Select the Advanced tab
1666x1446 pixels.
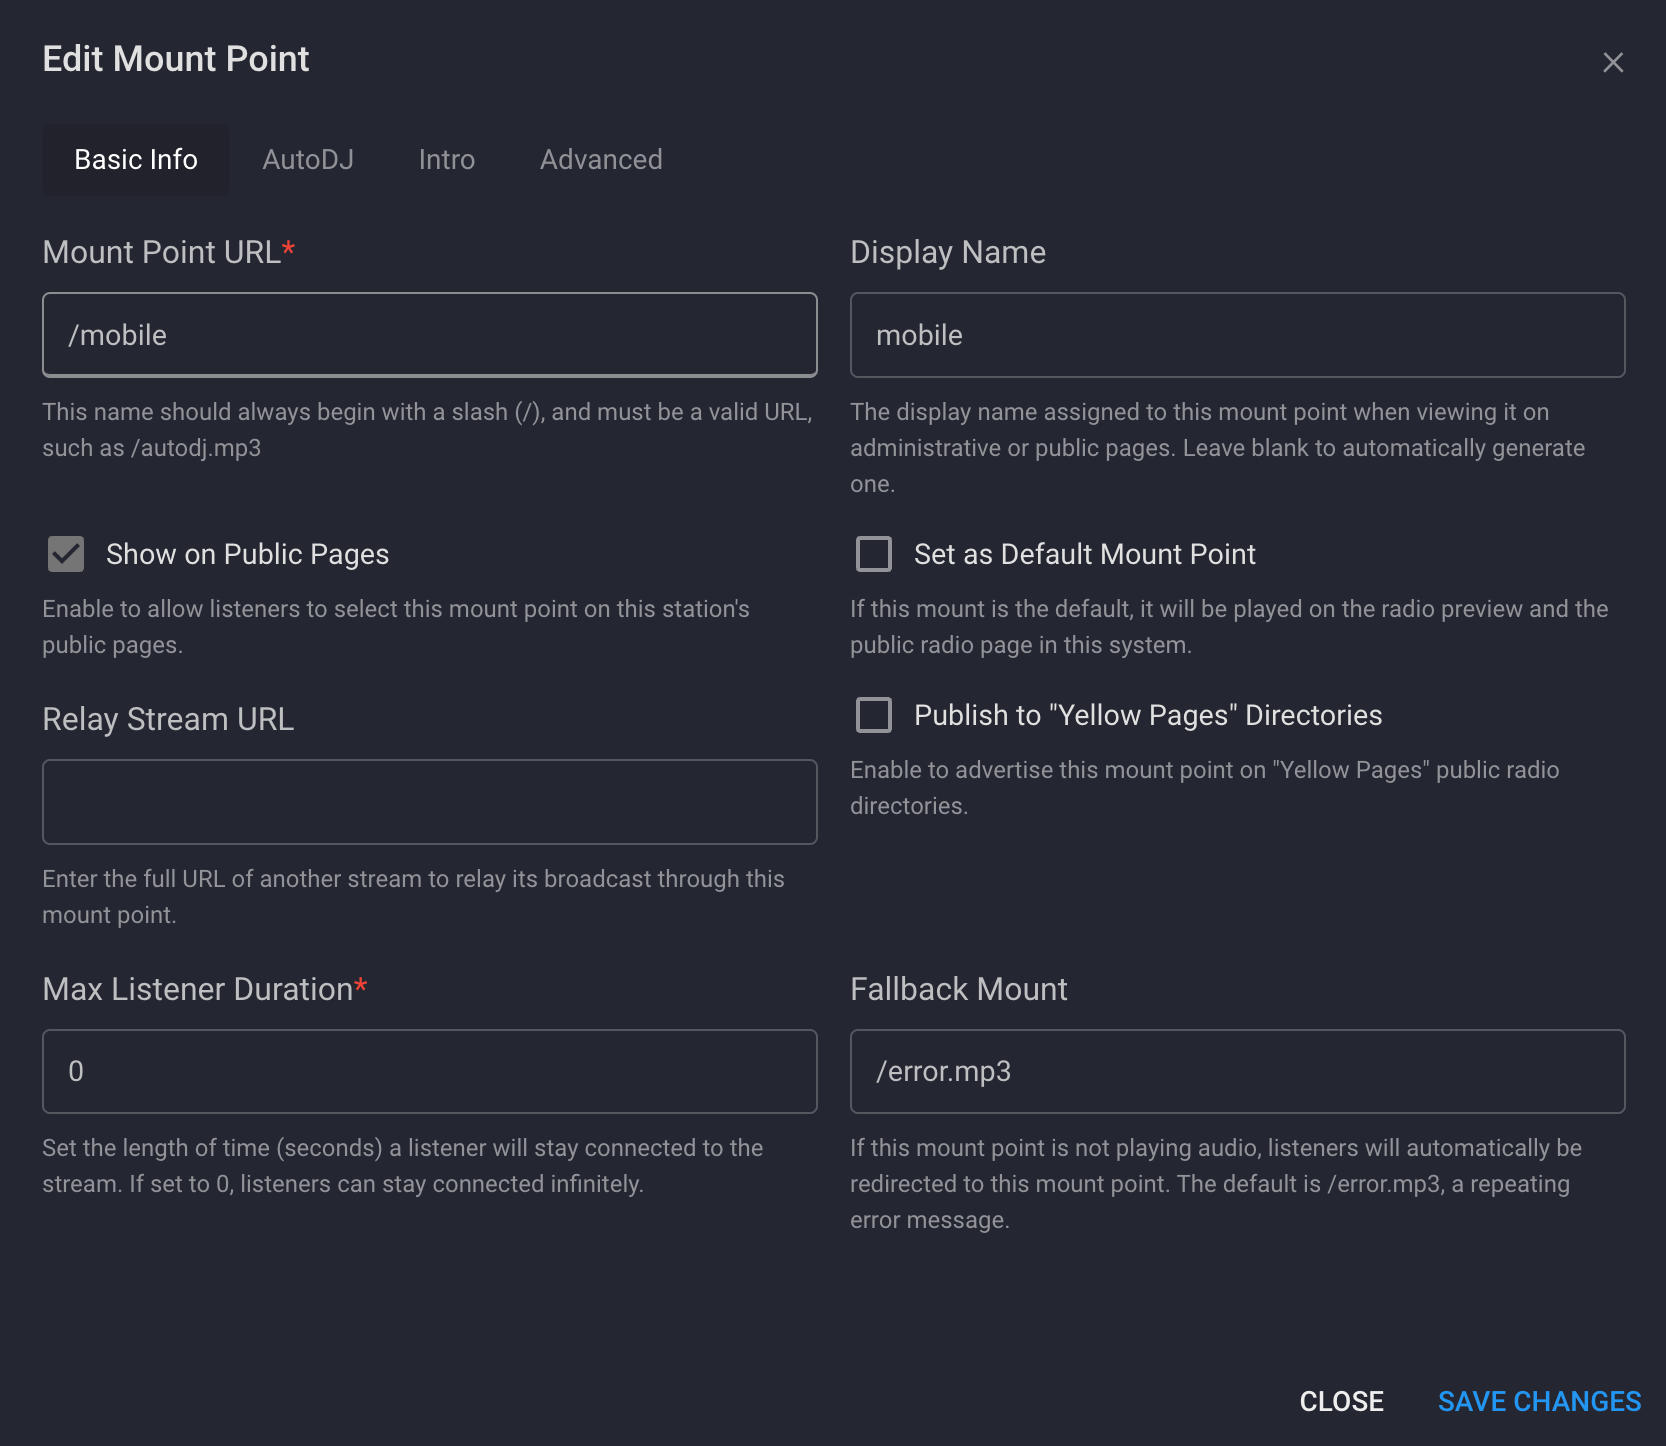[x=600, y=159]
